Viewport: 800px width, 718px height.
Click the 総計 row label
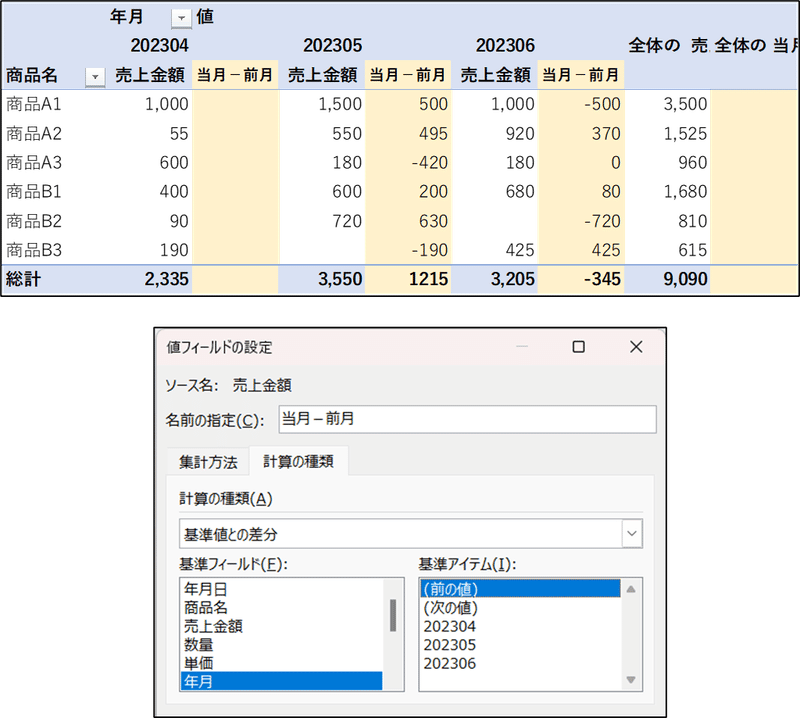pyautogui.click(x=23, y=279)
